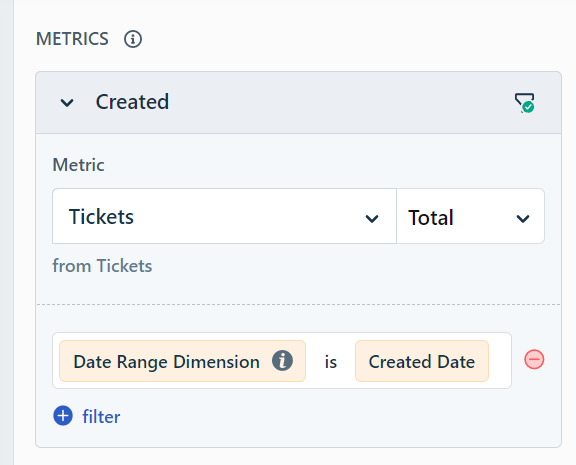The image size is (576, 465).
Task: Click the Created metric title
Action: click(132, 102)
